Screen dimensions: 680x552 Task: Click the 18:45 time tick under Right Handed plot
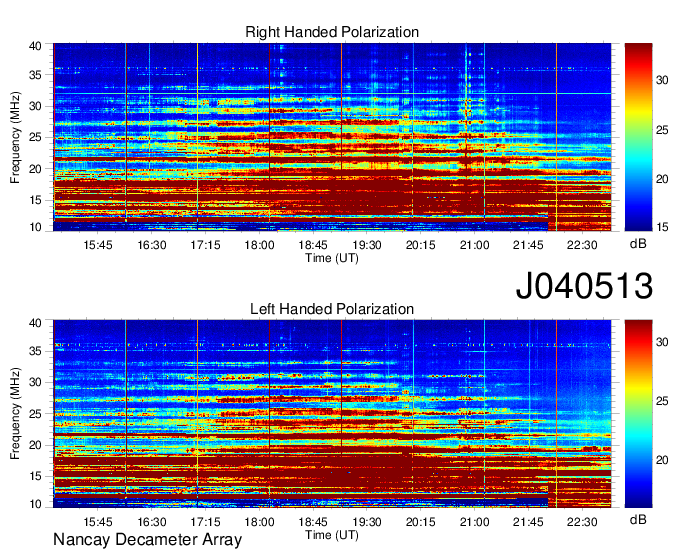313,245
